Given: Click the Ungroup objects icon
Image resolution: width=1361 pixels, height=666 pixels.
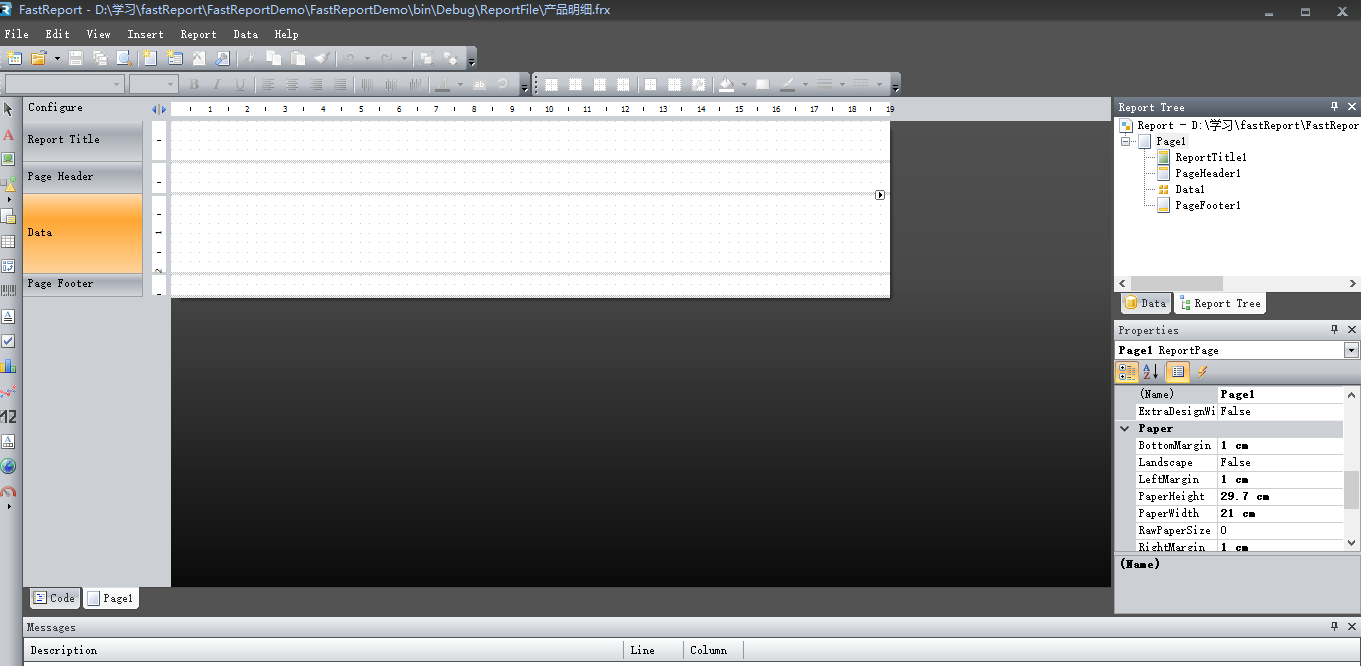Looking at the screenshot, I should [x=450, y=59].
